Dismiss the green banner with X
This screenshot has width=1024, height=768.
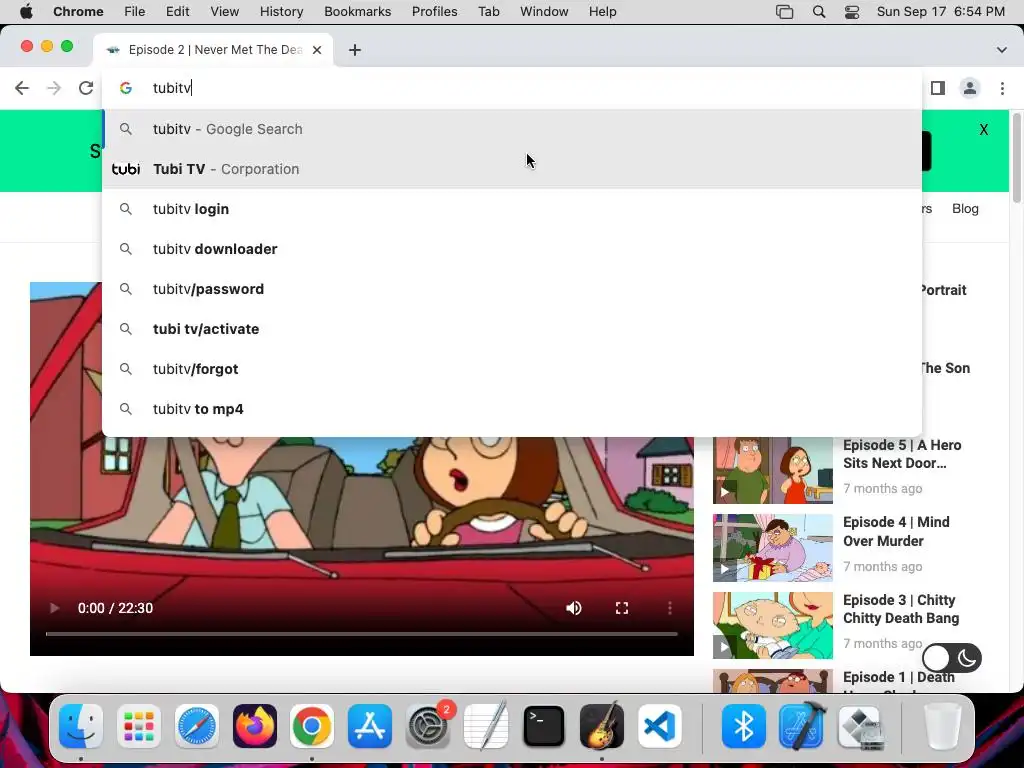[x=984, y=130]
